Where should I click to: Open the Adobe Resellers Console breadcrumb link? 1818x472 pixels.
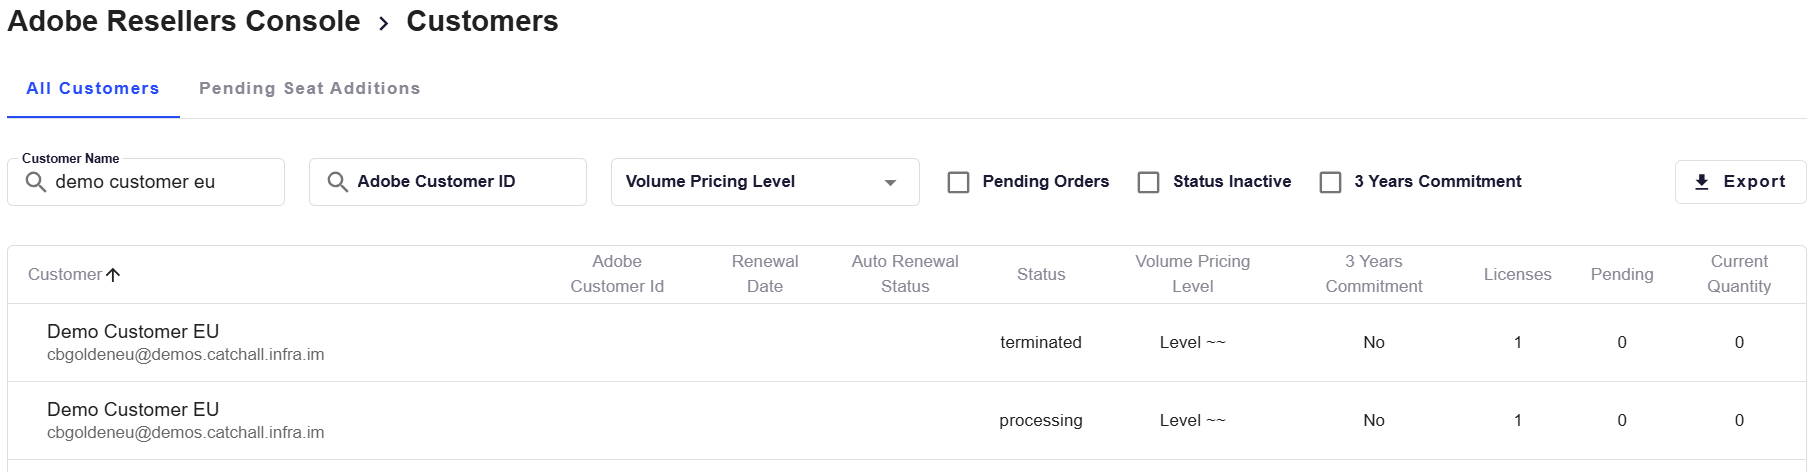tap(184, 21)
